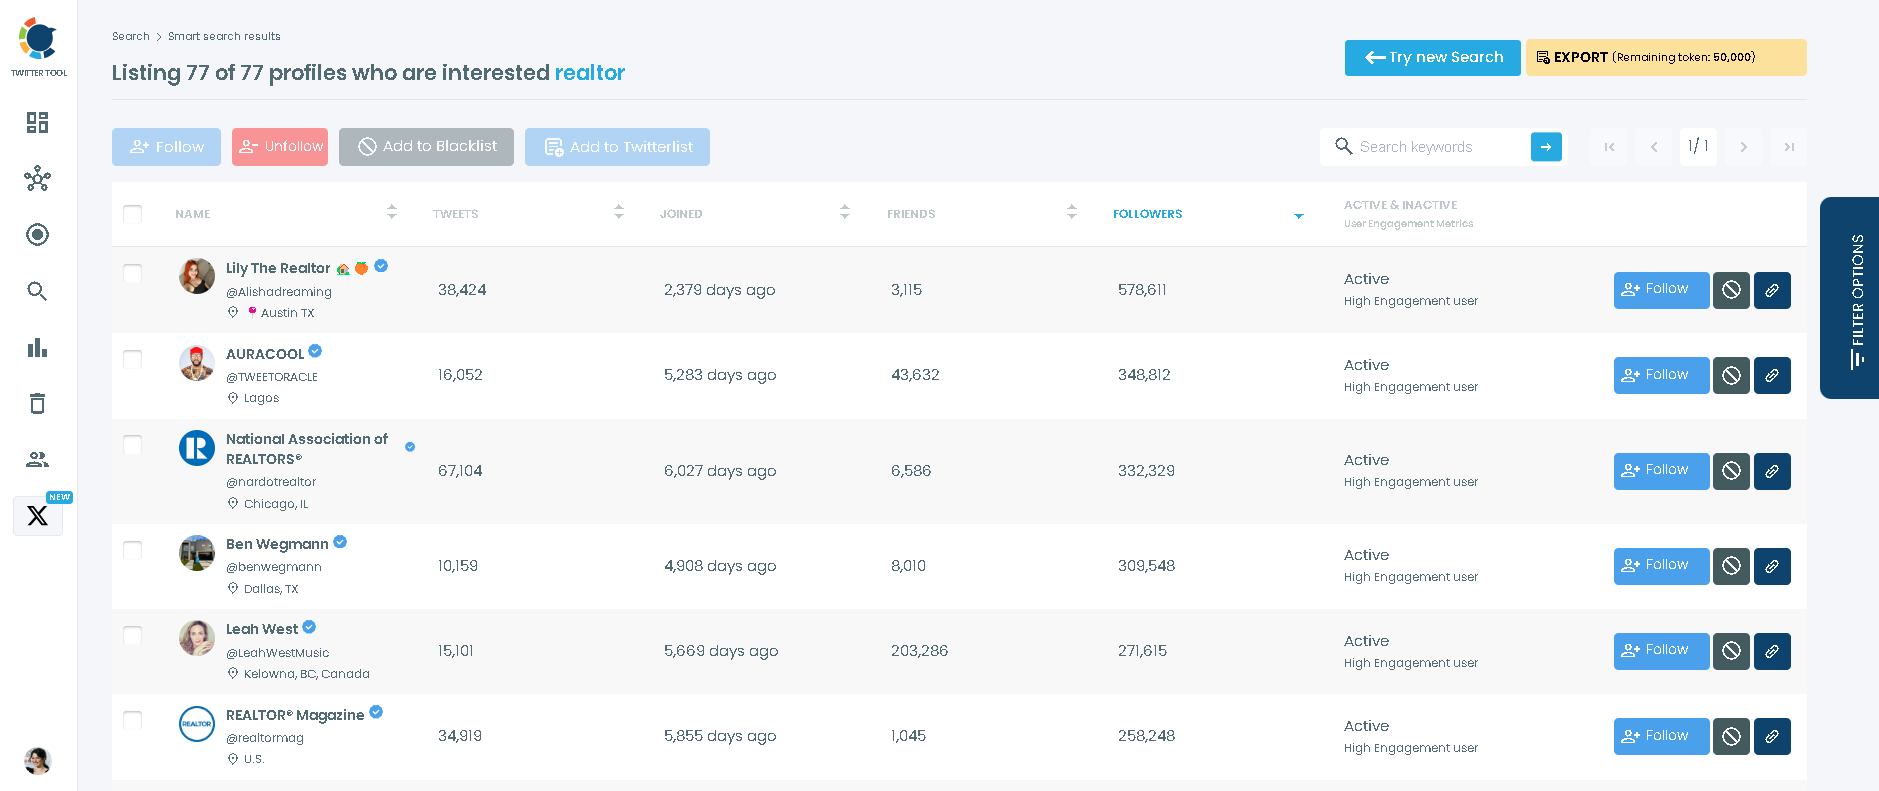1879x791 pixels.
Task: Open link icon for REALTOR Magazine
Action: tap(1772, 737)
